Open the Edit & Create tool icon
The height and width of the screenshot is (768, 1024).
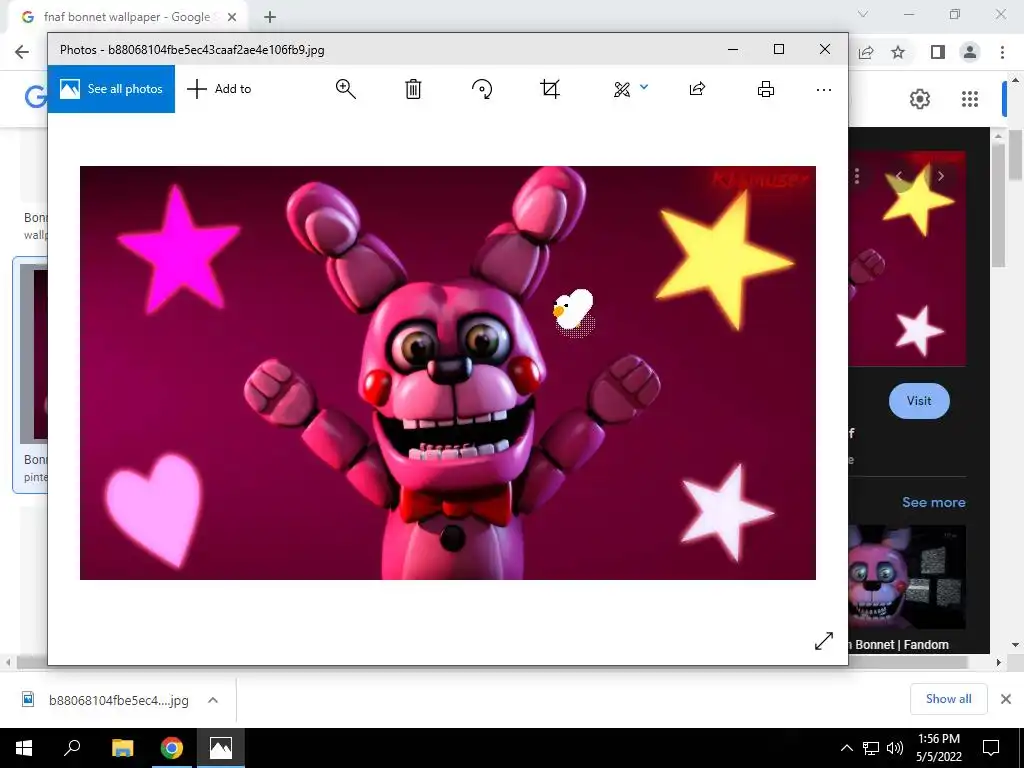[x=622, y=89]
